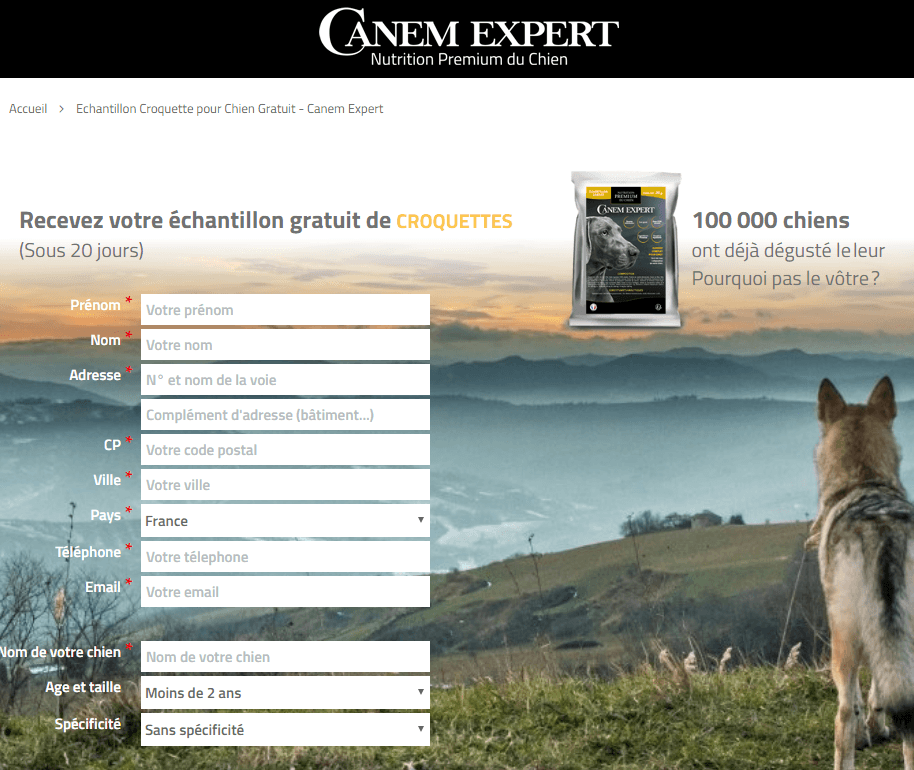Focus the Votre code postal field
The width and height of the screenshot is (914, 770).
point(285,449)
